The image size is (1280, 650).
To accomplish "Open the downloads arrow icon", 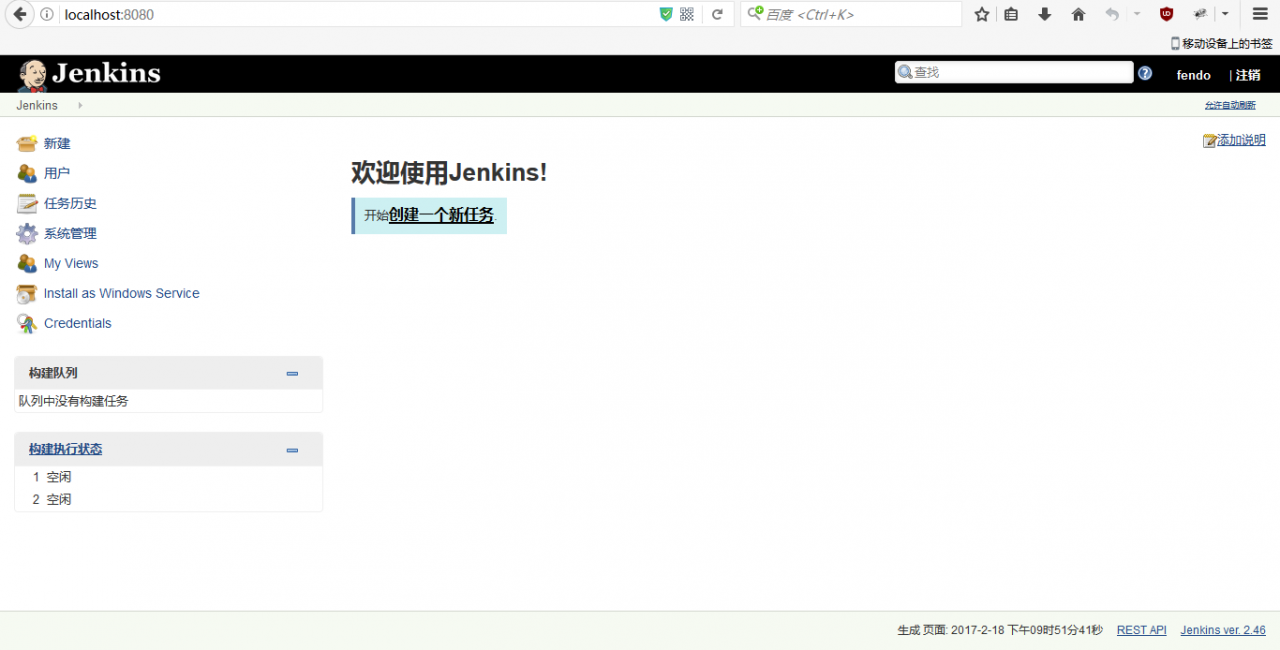I will tap(1045, 14).
